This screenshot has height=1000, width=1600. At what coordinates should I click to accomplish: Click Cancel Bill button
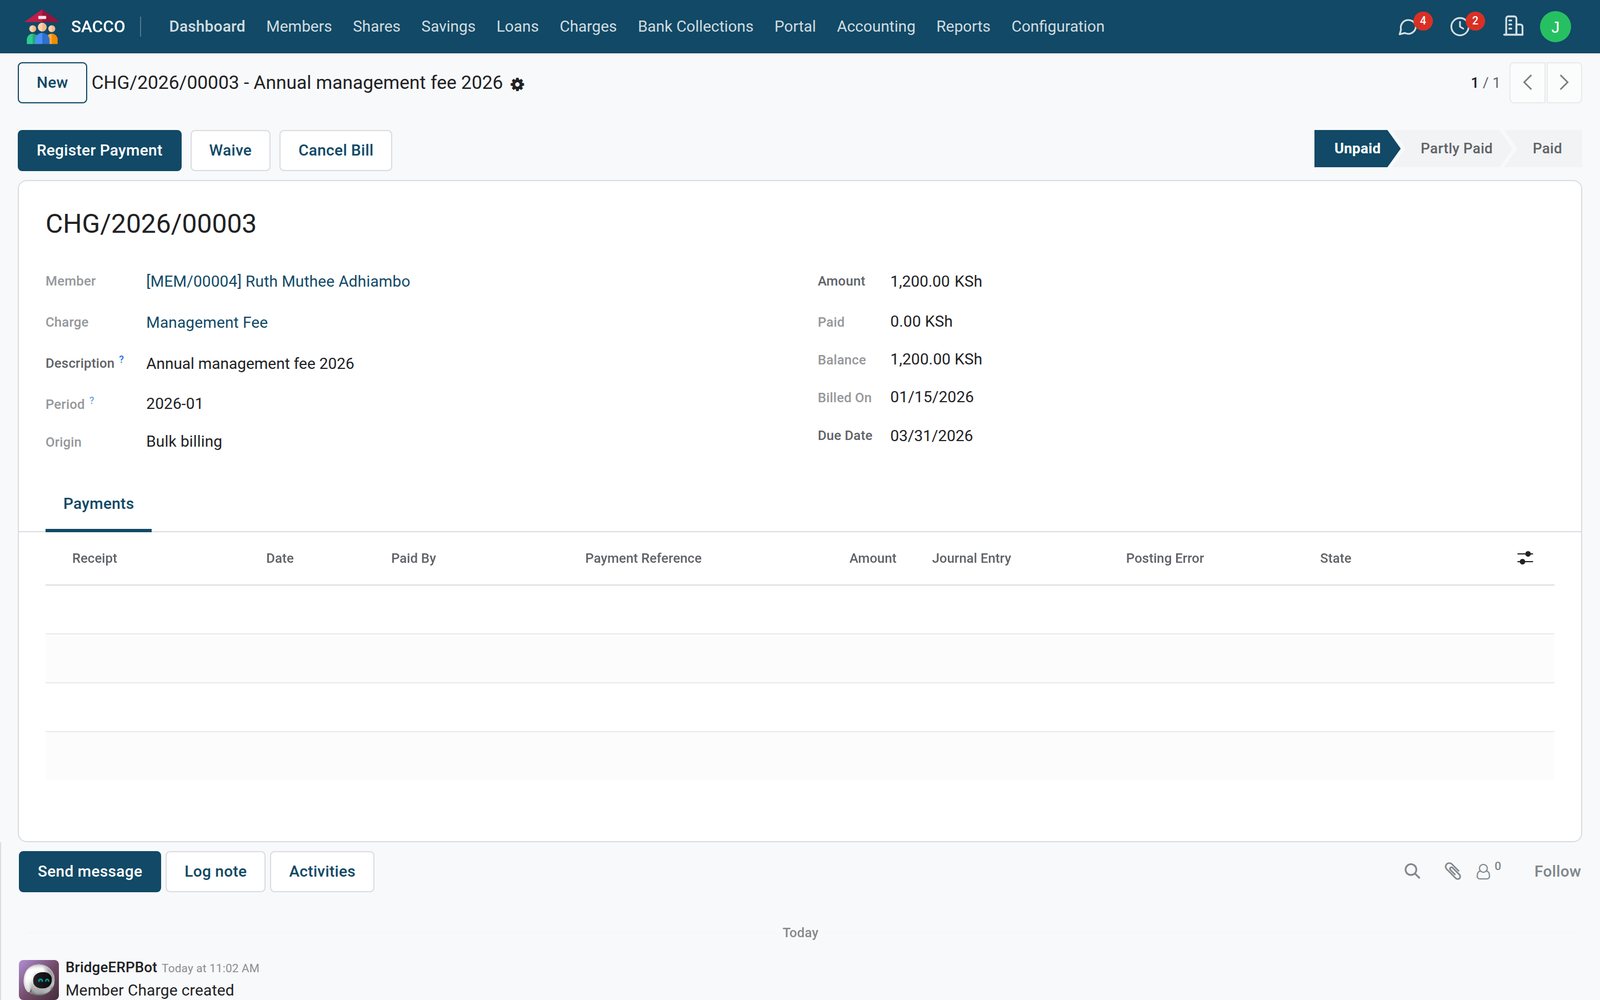(336, 150)
